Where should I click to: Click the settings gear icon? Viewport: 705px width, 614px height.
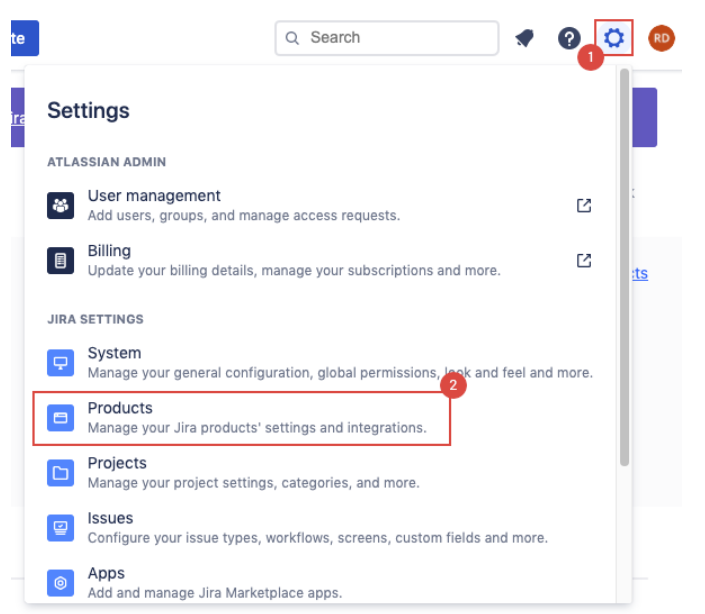(x=614, y=39)
